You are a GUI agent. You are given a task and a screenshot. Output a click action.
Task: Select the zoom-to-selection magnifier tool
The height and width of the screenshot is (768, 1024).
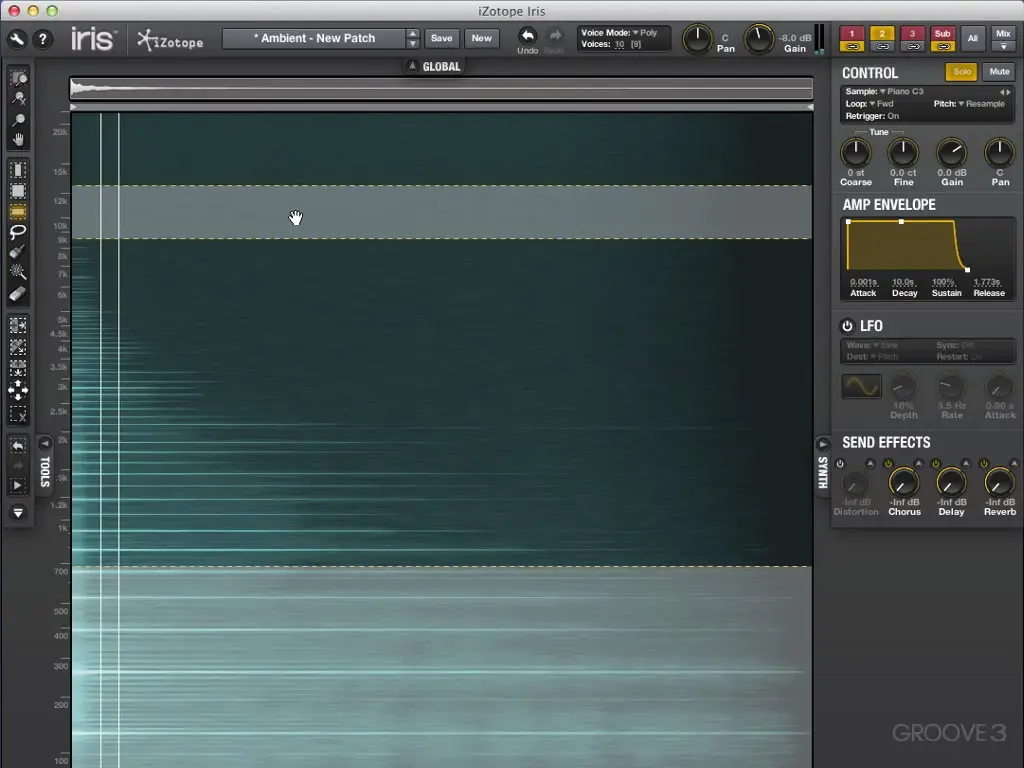18,78
